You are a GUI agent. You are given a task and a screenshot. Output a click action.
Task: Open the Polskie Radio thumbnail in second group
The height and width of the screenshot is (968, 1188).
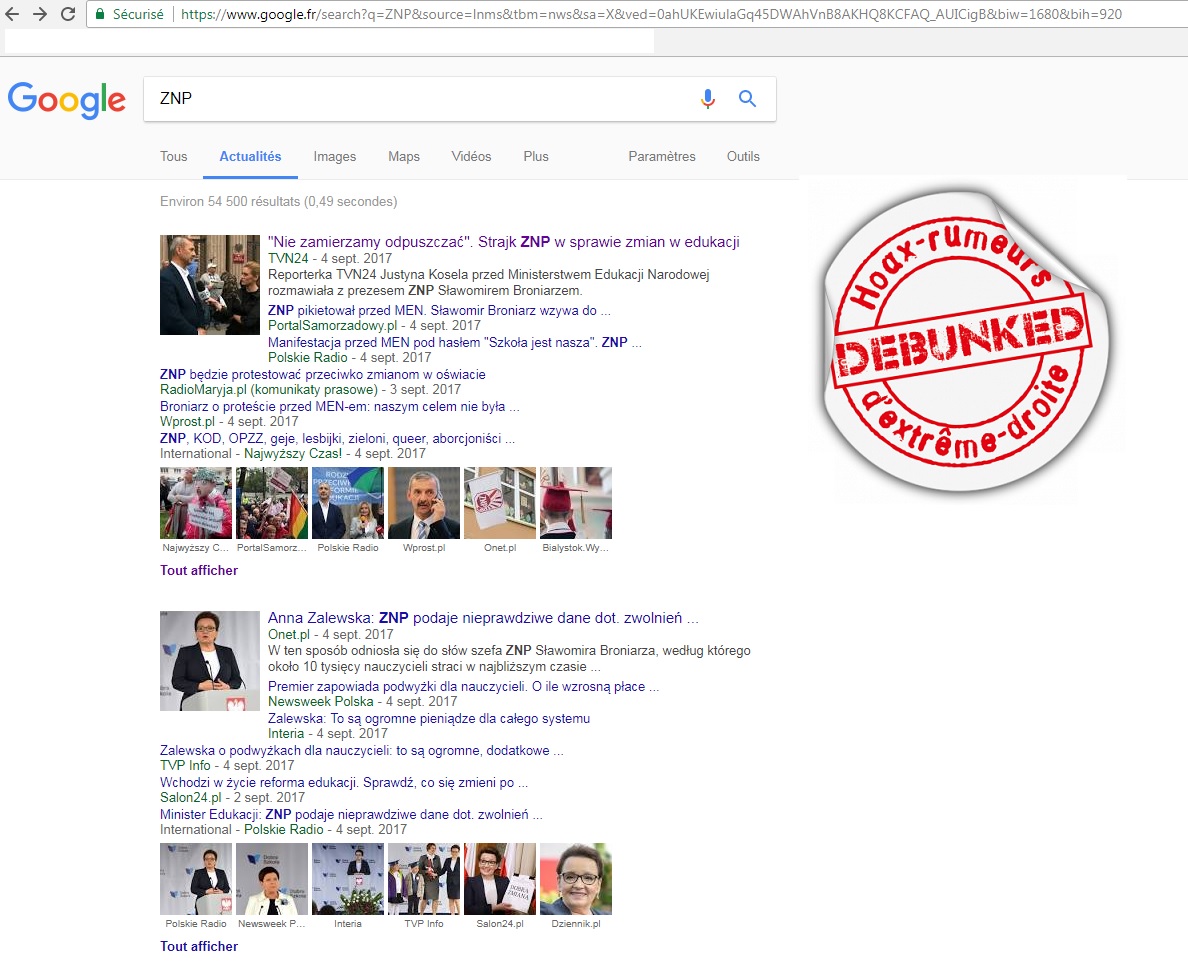tap(195, 879)
